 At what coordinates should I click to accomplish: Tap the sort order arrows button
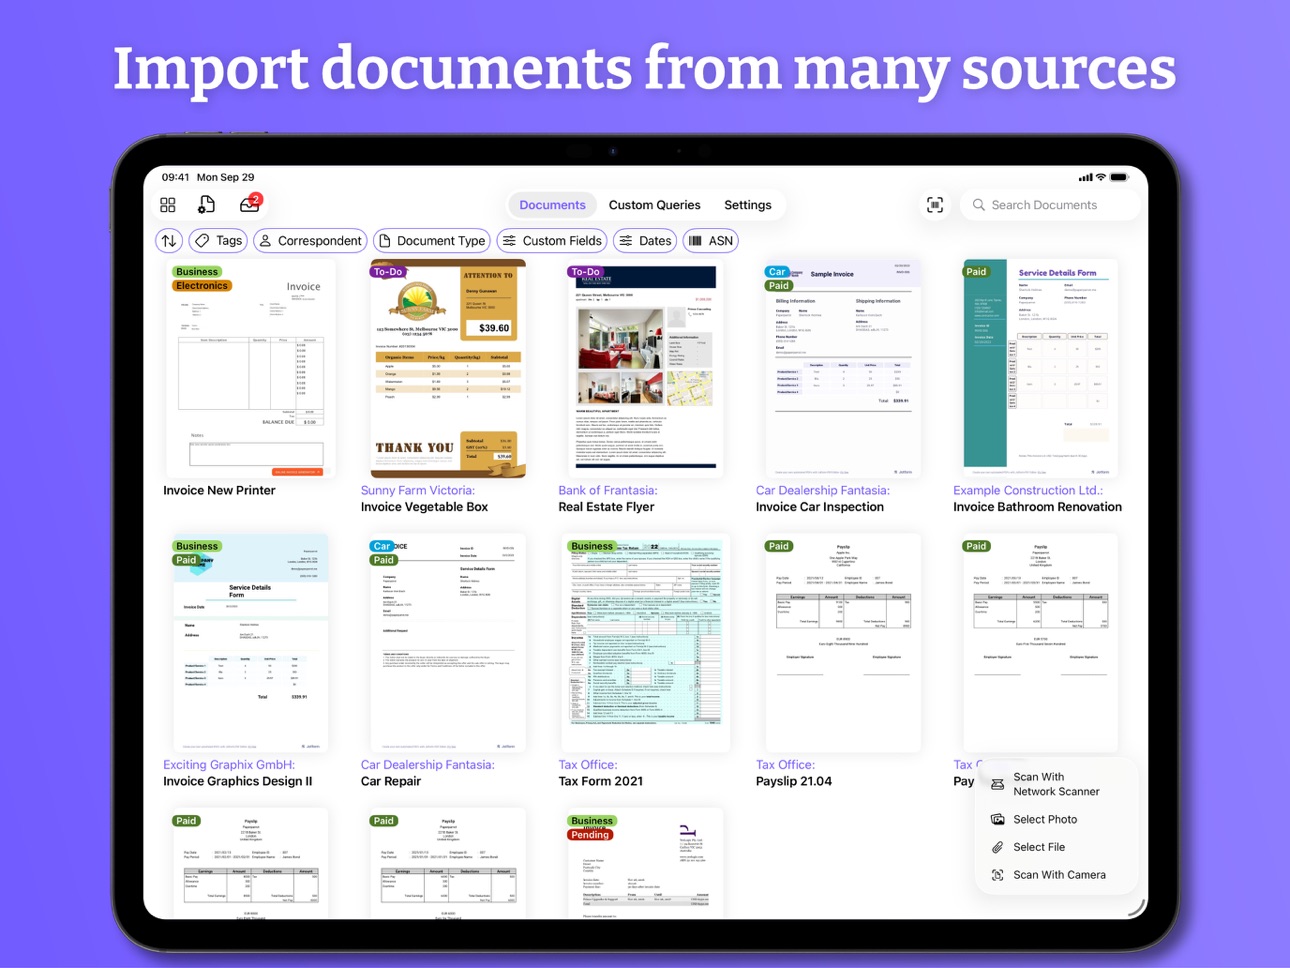coord(169,241)
